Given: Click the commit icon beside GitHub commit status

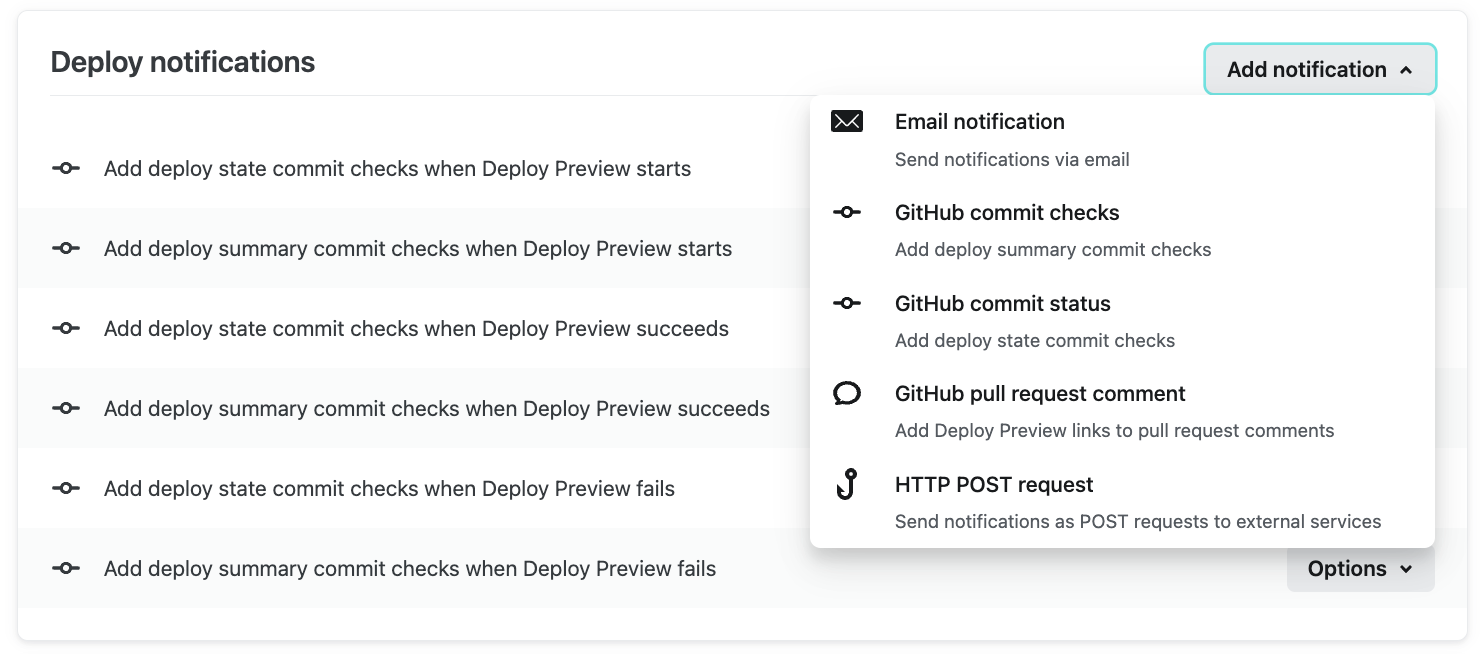Looking at the screenshot, I should point(847,304).
